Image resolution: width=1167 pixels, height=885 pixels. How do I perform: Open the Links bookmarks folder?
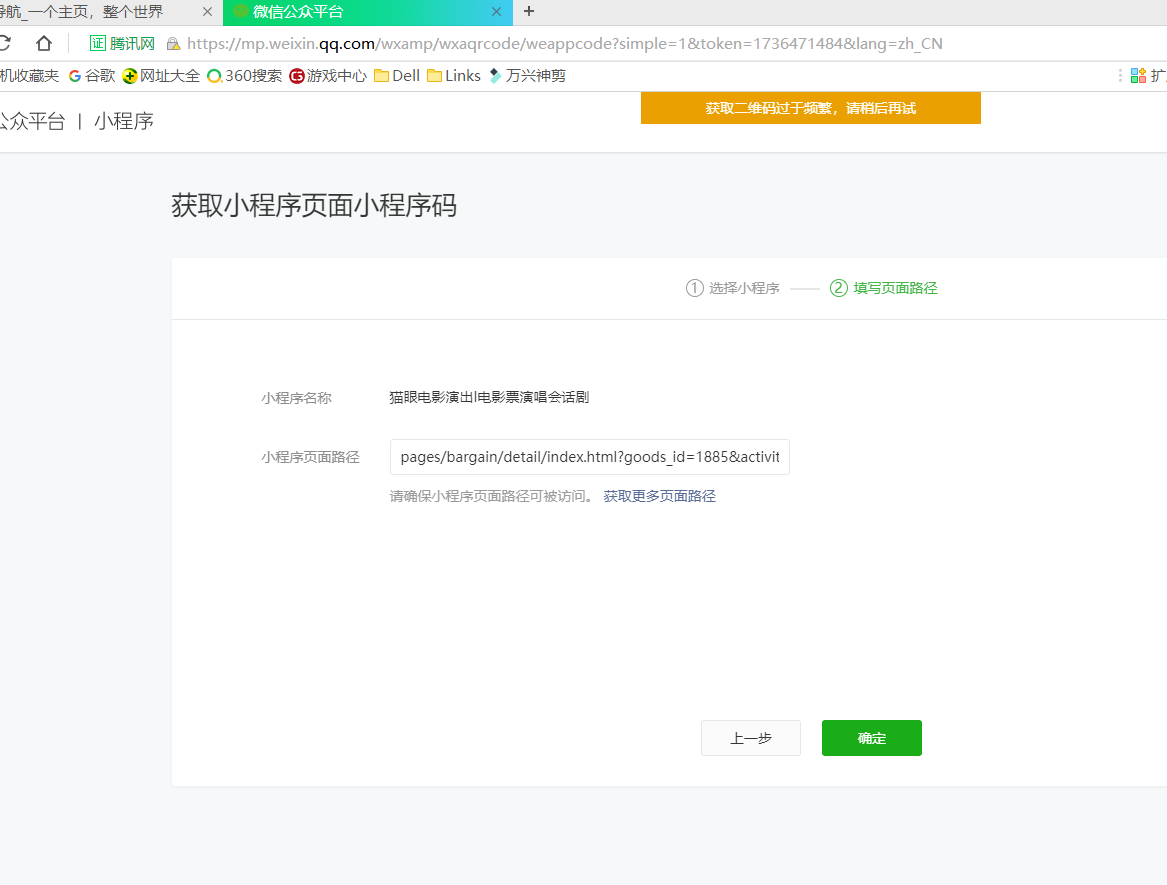click(454, 76)
